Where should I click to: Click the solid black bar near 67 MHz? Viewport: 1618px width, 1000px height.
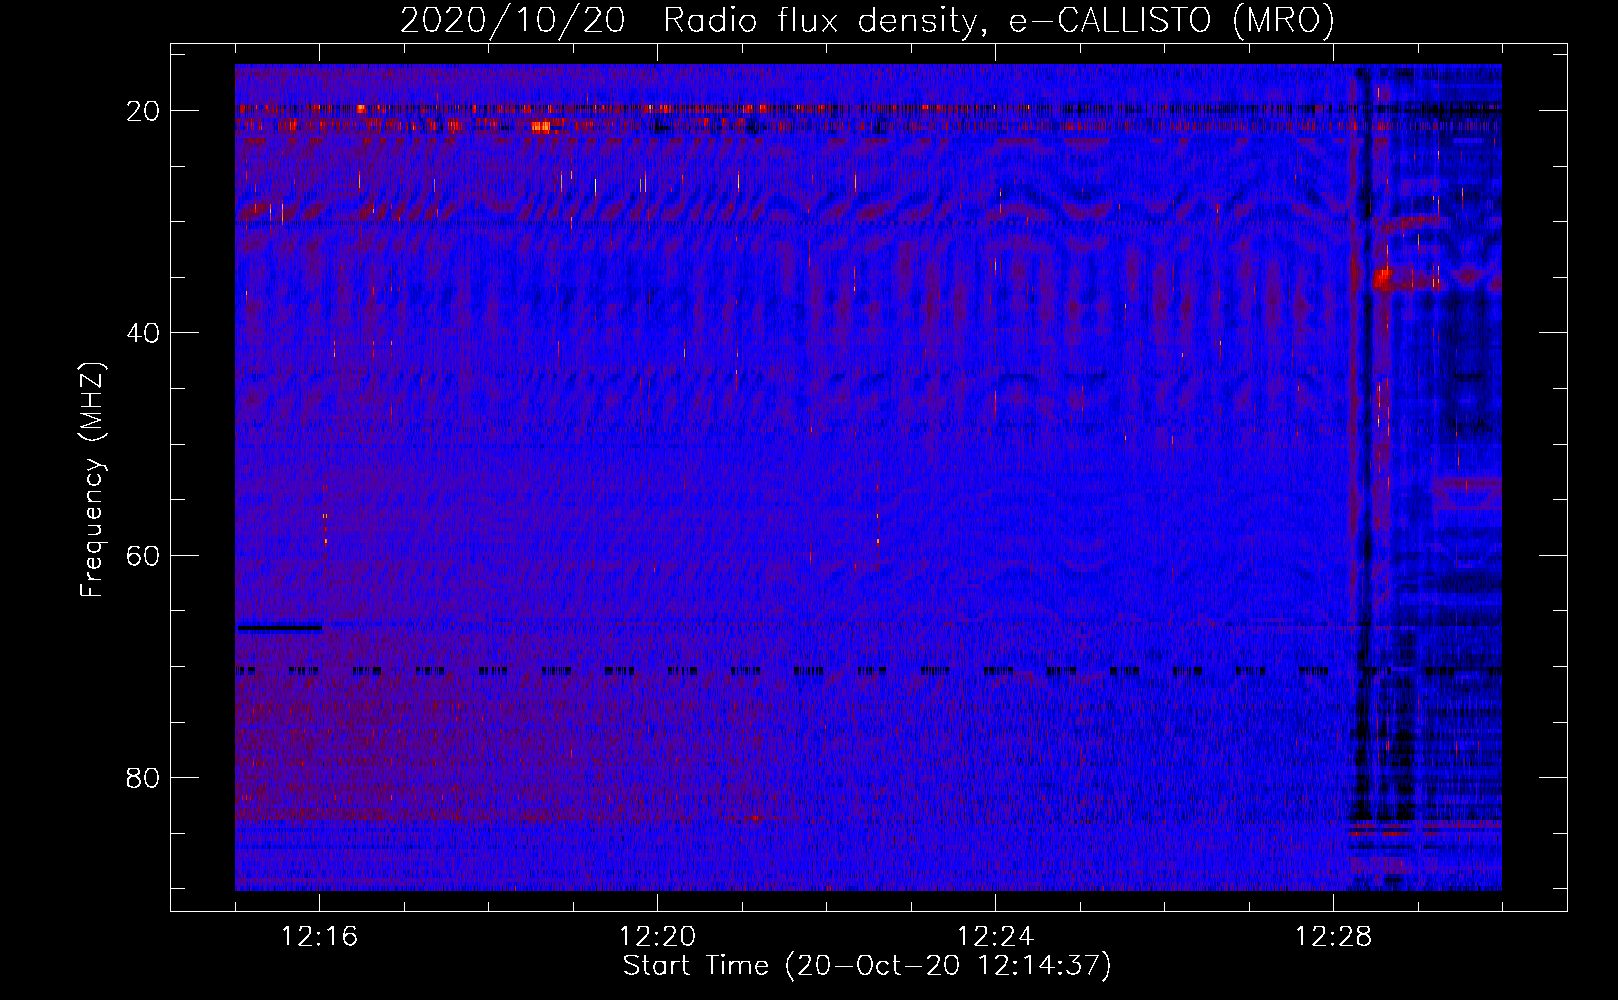279,628
